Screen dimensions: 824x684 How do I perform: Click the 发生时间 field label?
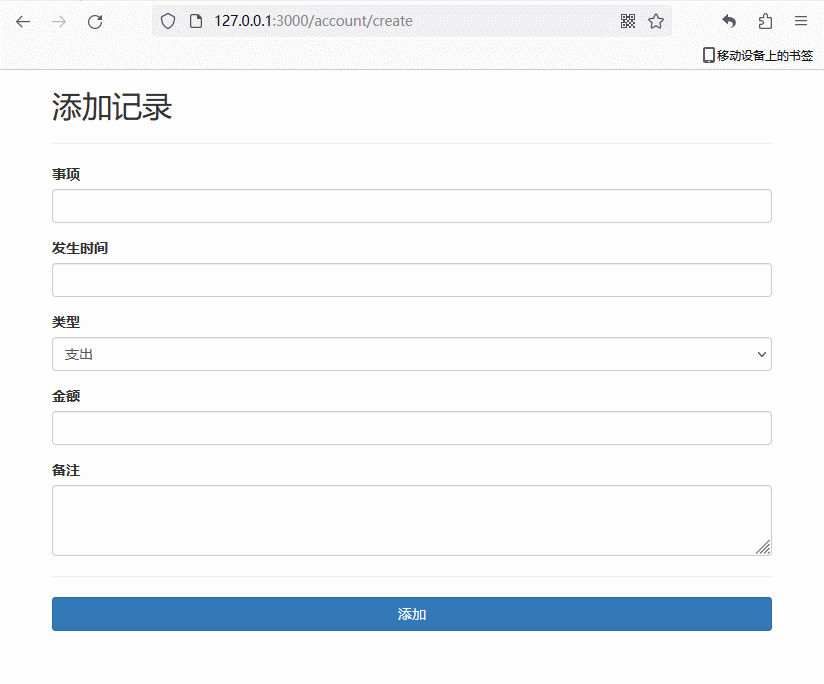coord(80,248)
